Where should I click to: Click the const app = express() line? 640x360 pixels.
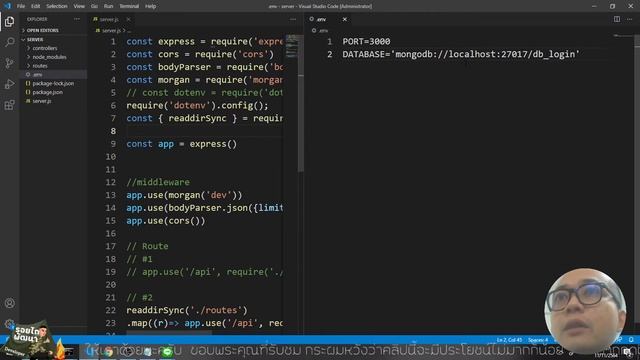tap(181, 144)
